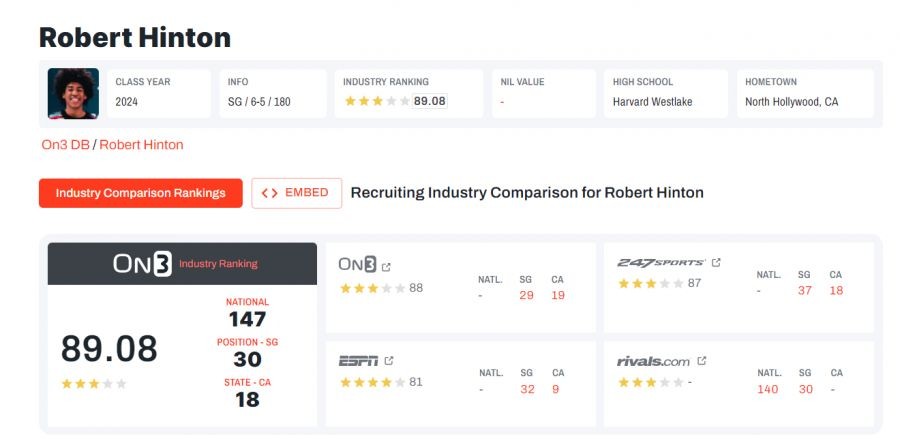Click On3's SG ranking 29

pos(526,295)
